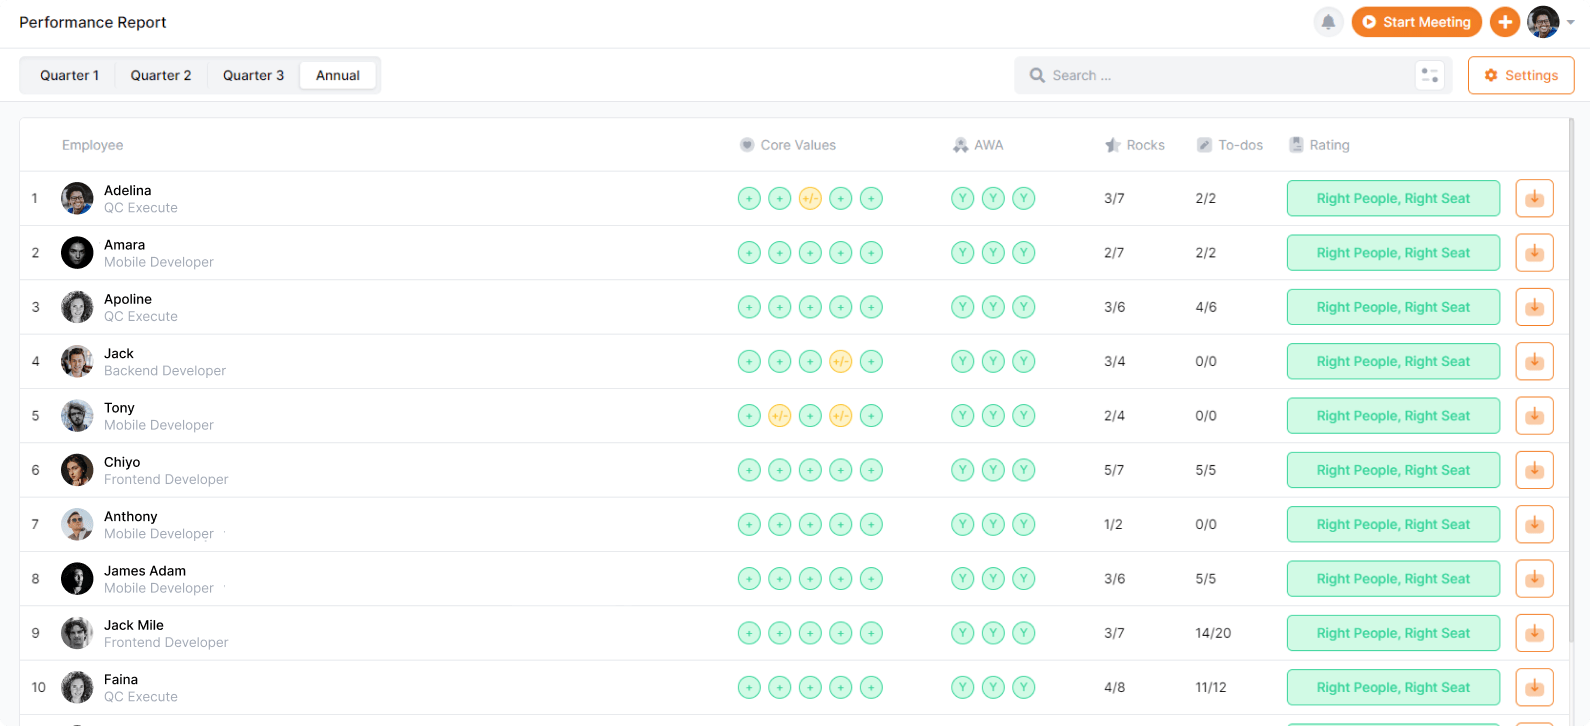The height and width of the screenshot is (726, 1590).
Task: Open the Quarter 2 tab
Action: click(x=161, y=75)
